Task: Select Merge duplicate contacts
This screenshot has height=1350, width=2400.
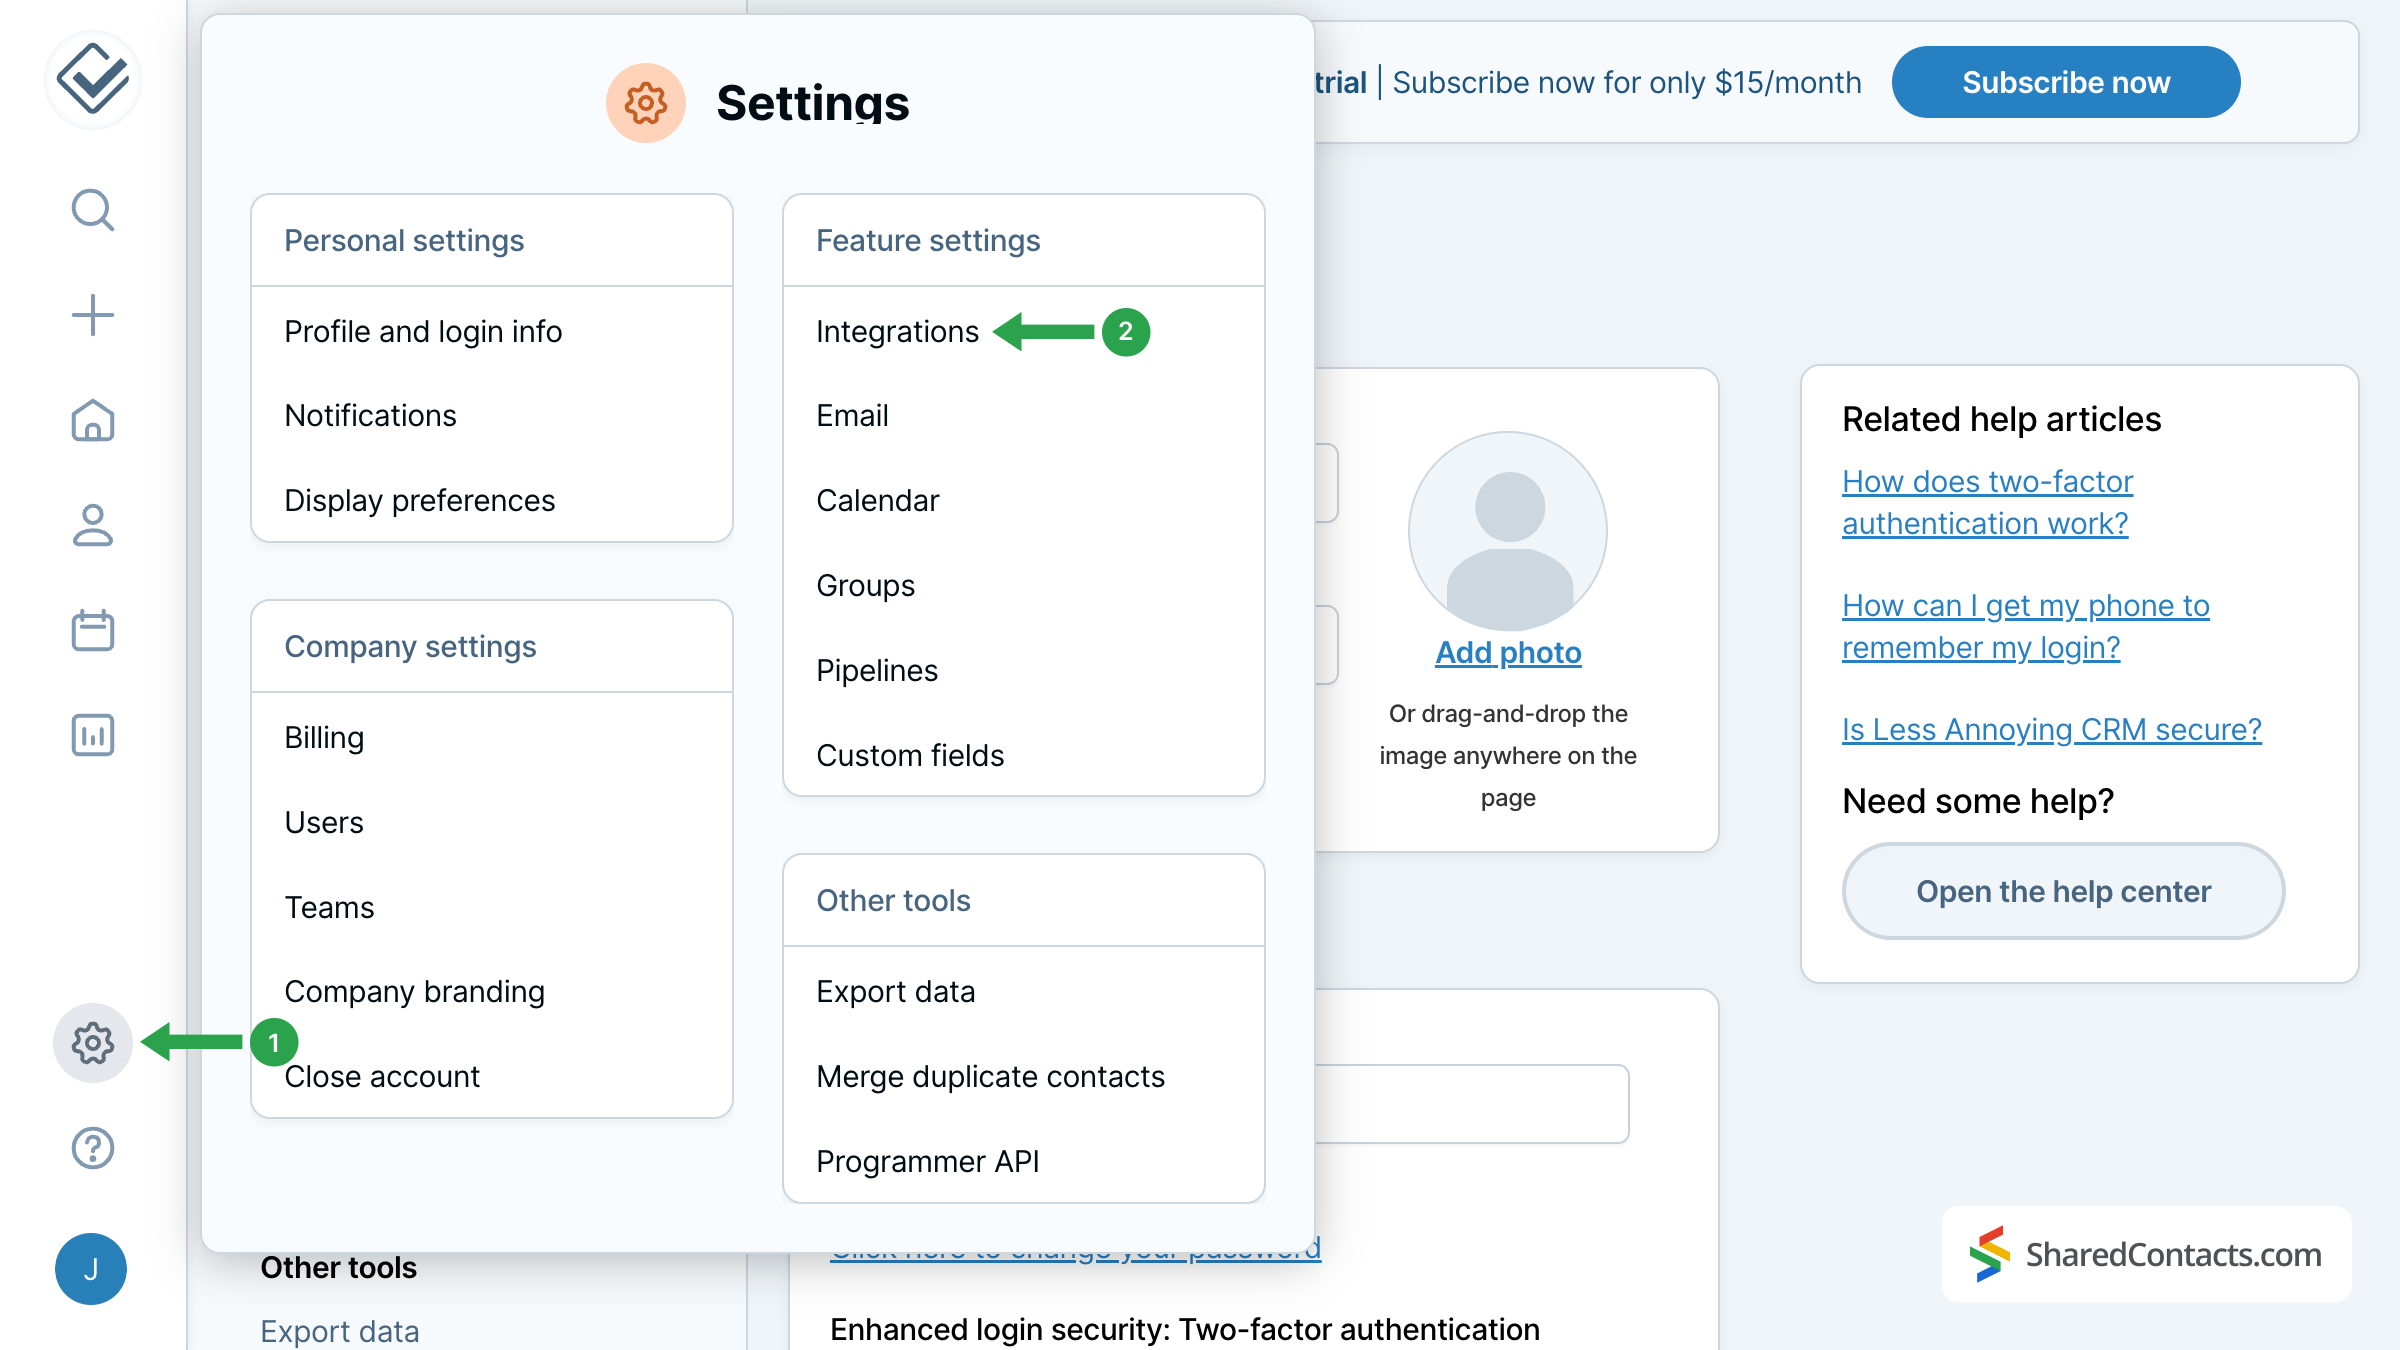Action: [x=990, y=1076]
